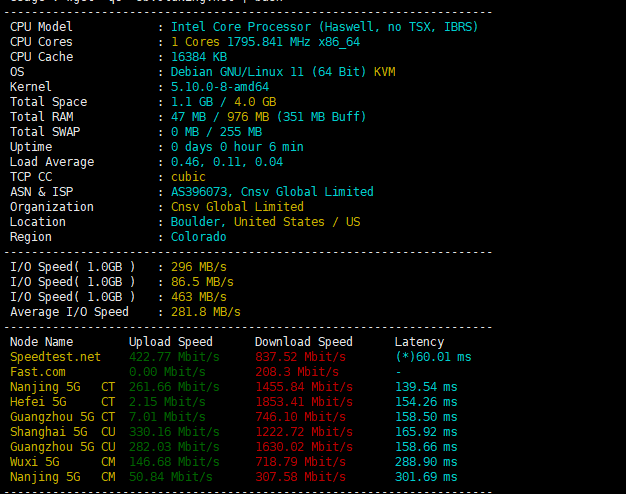Click Speedtest.net upload speed 422.77 Mbit/s

(x=174, y=357)
